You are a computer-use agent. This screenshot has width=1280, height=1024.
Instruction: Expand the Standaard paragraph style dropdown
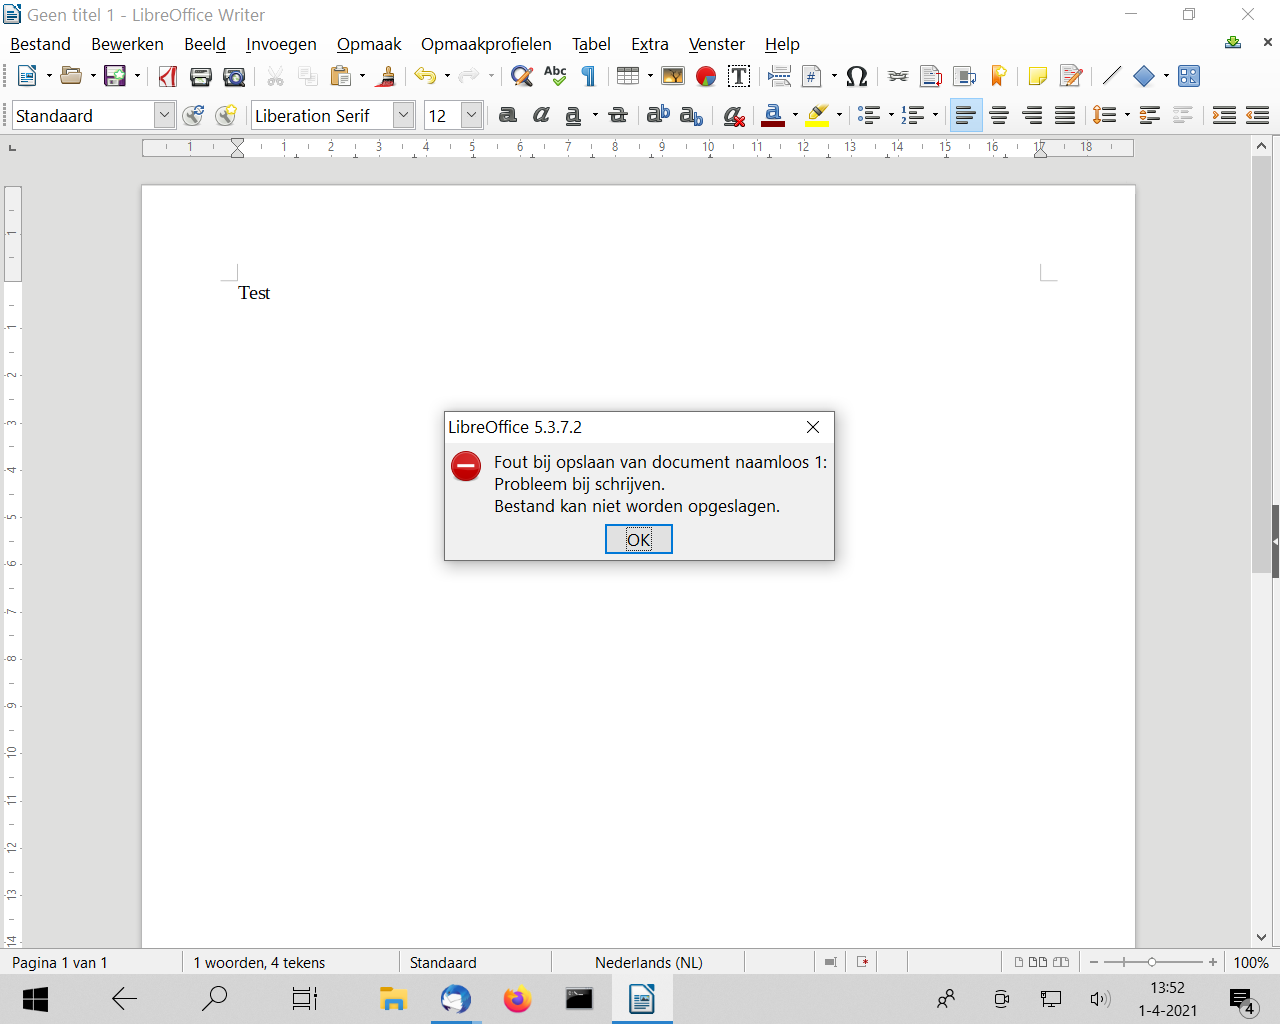coord(165,116)
